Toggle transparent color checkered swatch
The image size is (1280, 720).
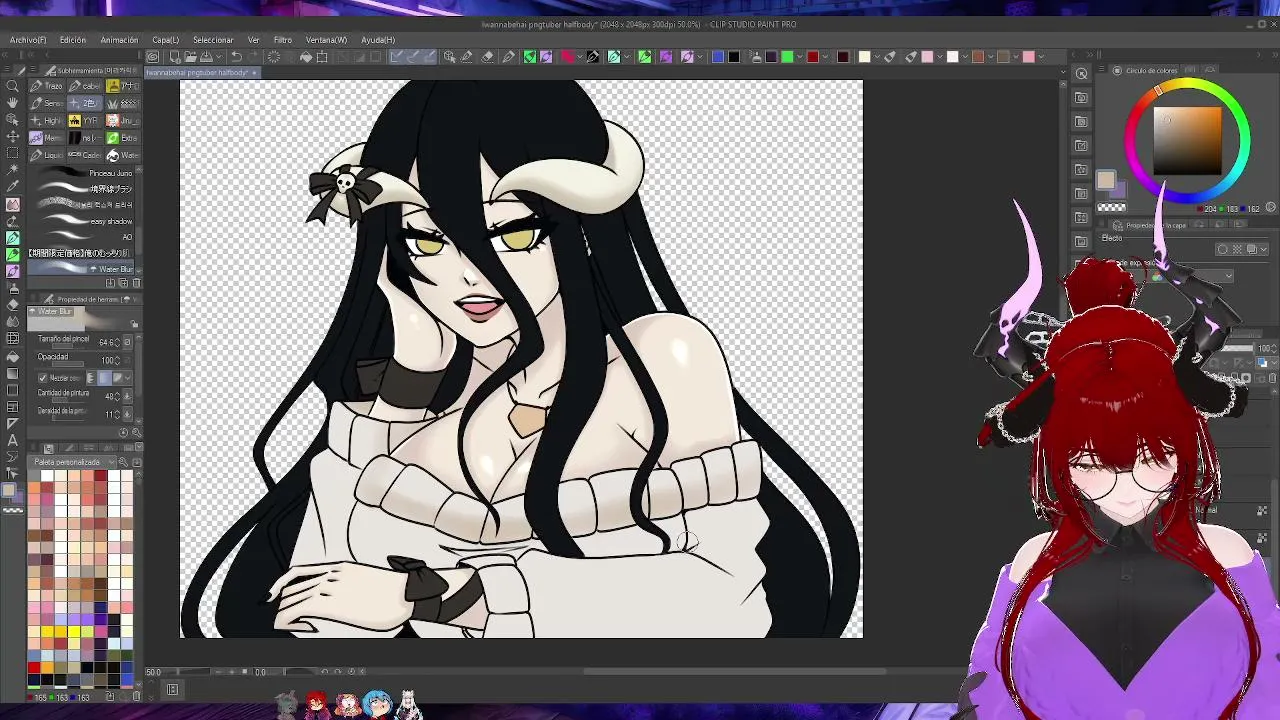[1111, 207]
